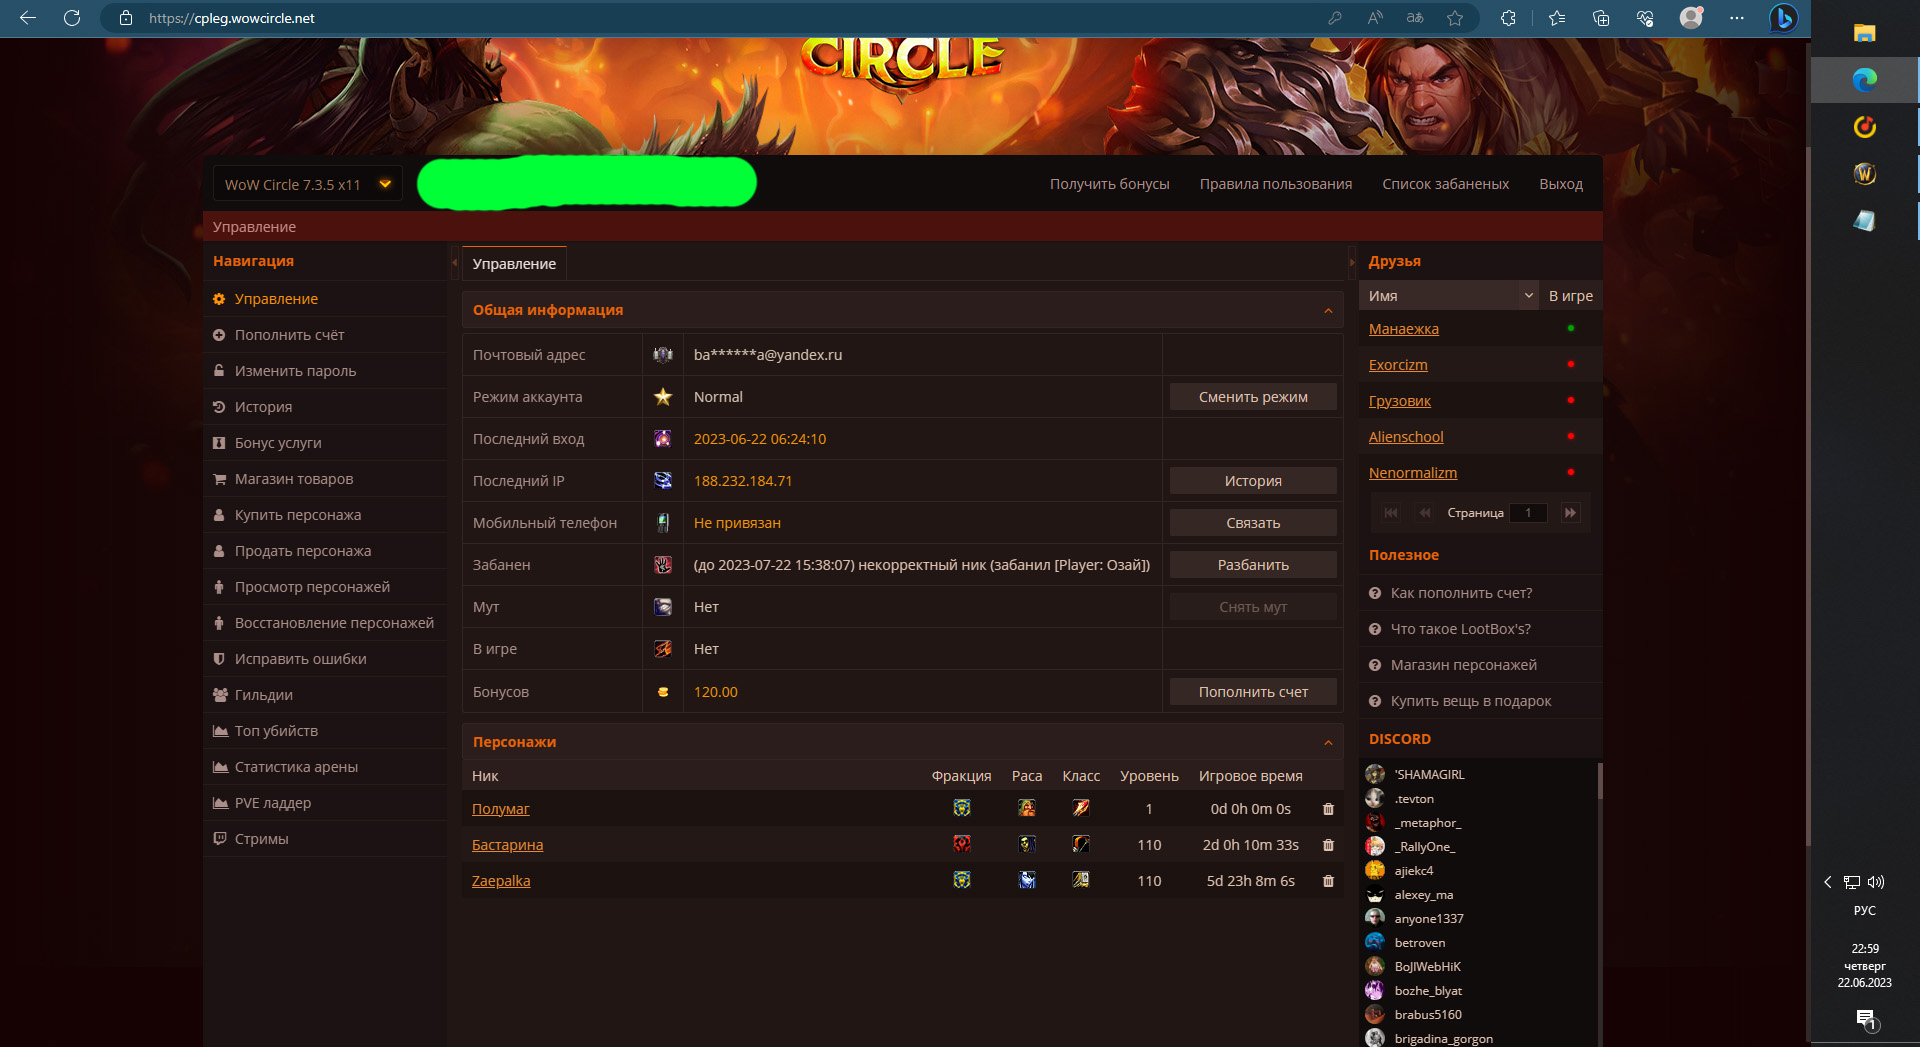Screen dimensions: 1920x1047
Task: Delete character Полумаг with trash icon
Action: pos(1328,809)
